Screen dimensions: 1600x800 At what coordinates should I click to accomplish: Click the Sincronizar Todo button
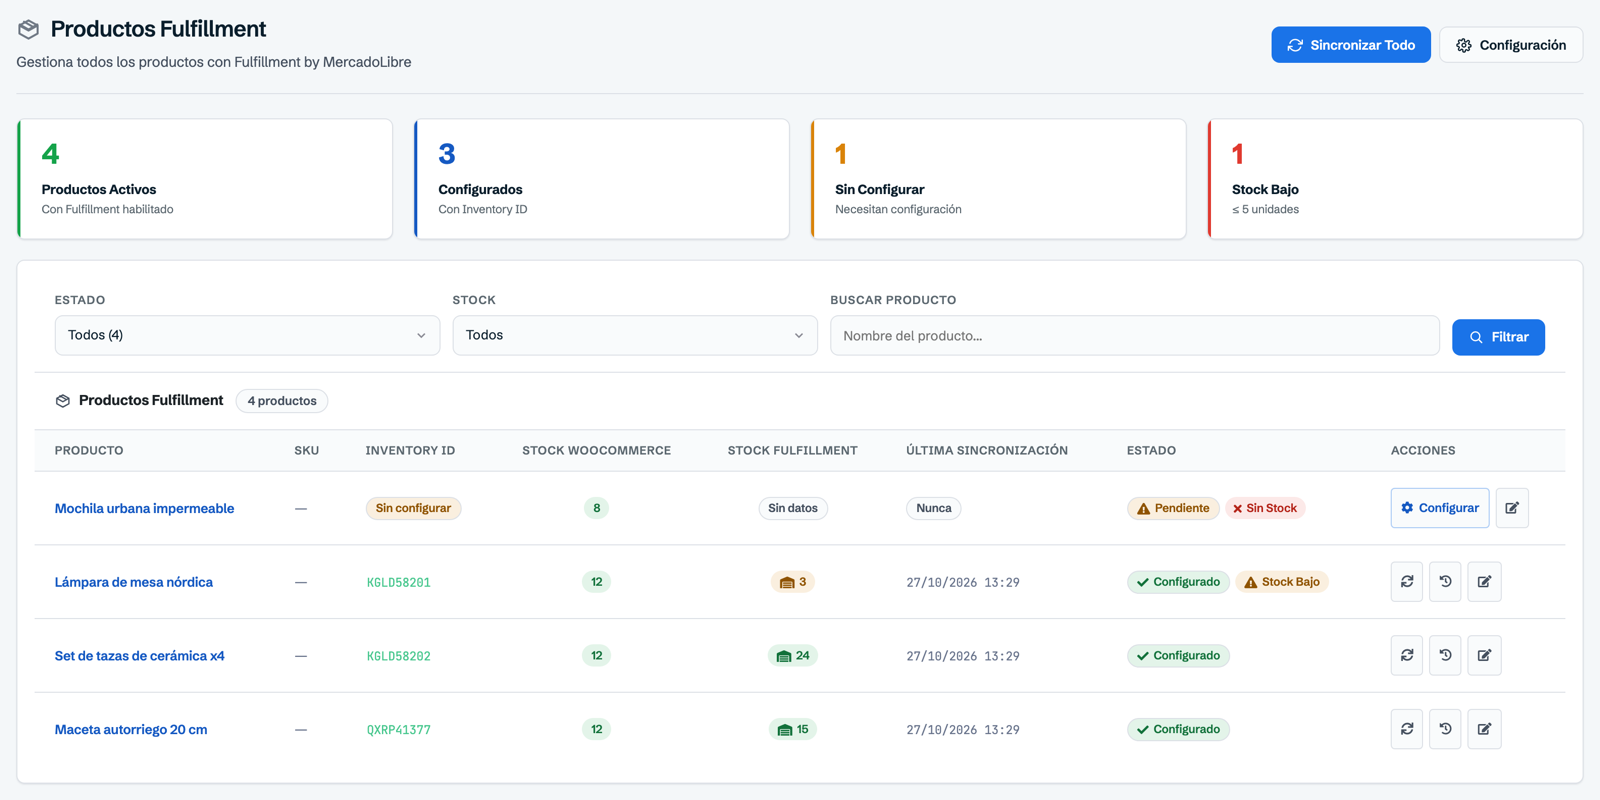(x=1351, y=45)
